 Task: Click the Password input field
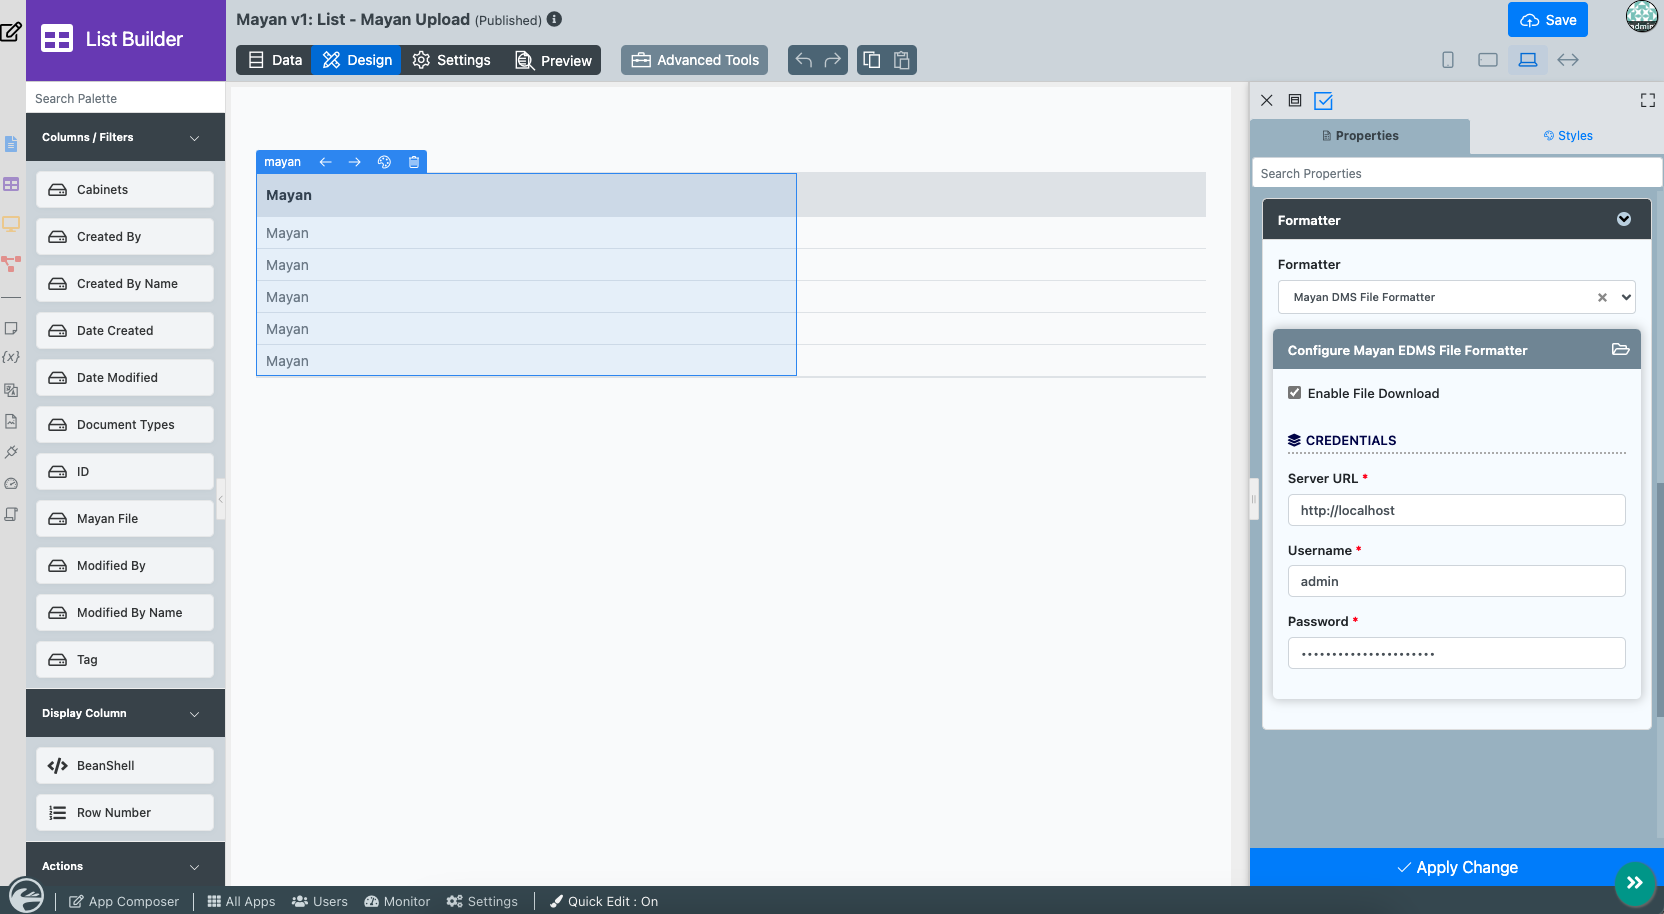[x=1457, y=653]
